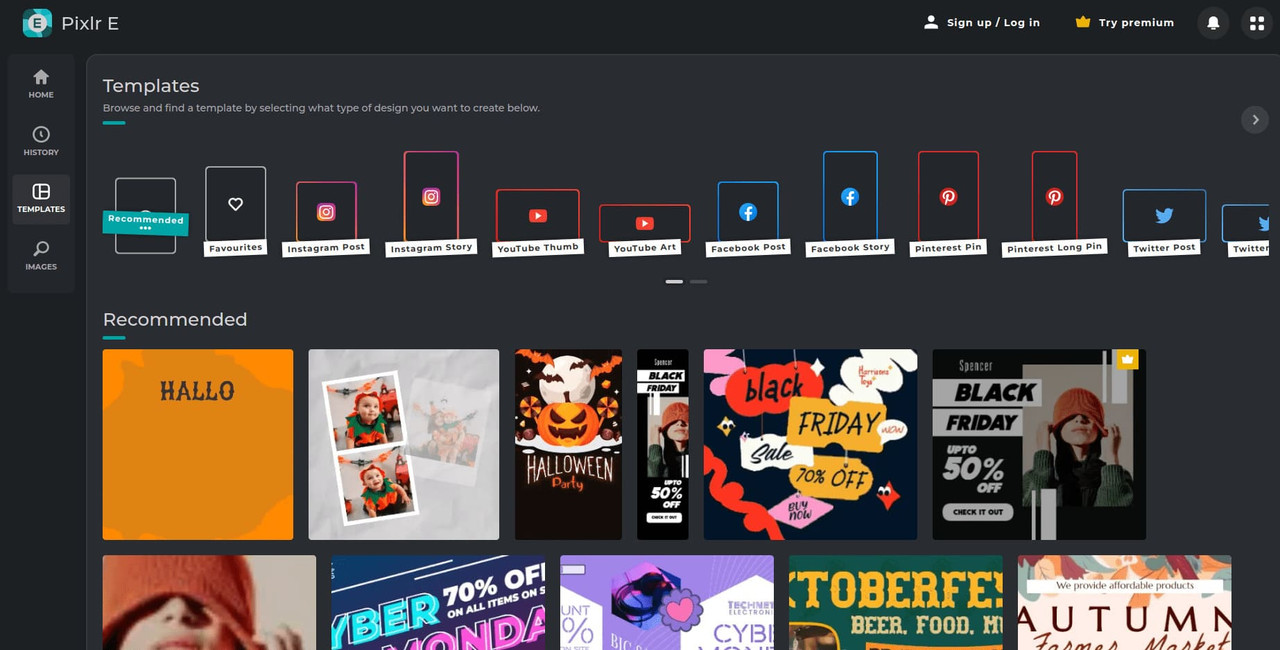
Task: Choose the Facebook Story template type
Action: point(850,204)
